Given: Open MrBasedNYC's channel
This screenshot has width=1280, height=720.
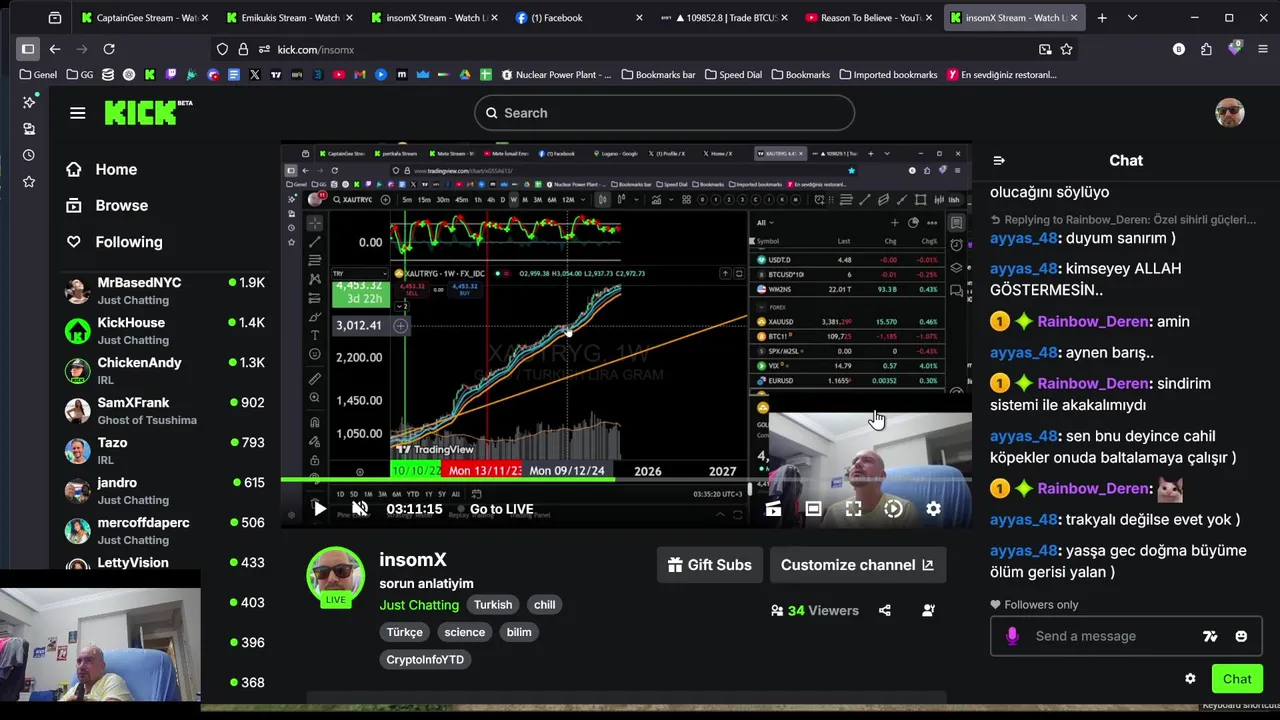Looking at the screenshot, I should [x=164, y=291].
